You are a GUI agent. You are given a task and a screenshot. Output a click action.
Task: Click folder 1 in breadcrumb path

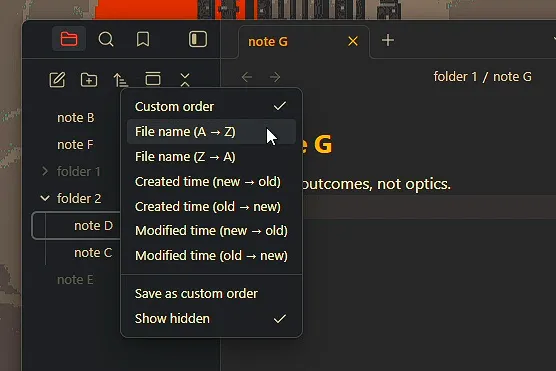coord(455,77)
